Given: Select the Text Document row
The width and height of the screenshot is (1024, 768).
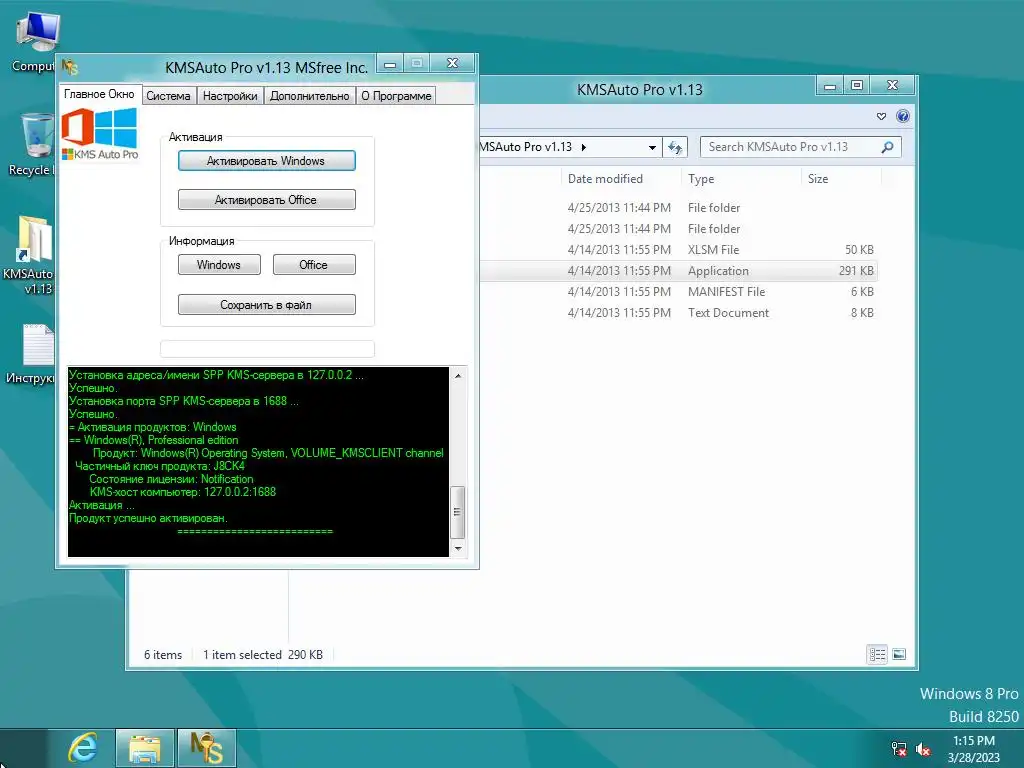Looking at the screenshot, I should (678, 312).
